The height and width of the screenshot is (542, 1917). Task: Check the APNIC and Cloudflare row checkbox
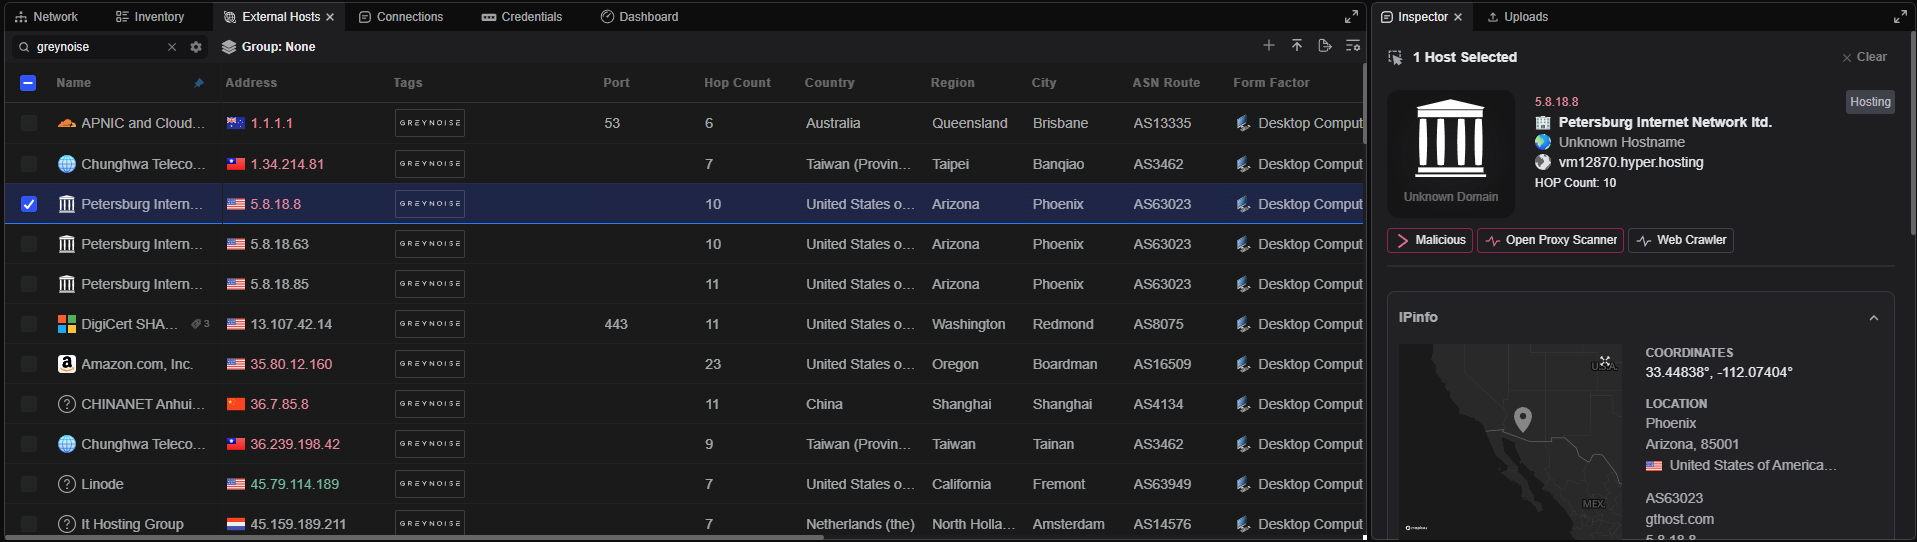pos(29,123)
